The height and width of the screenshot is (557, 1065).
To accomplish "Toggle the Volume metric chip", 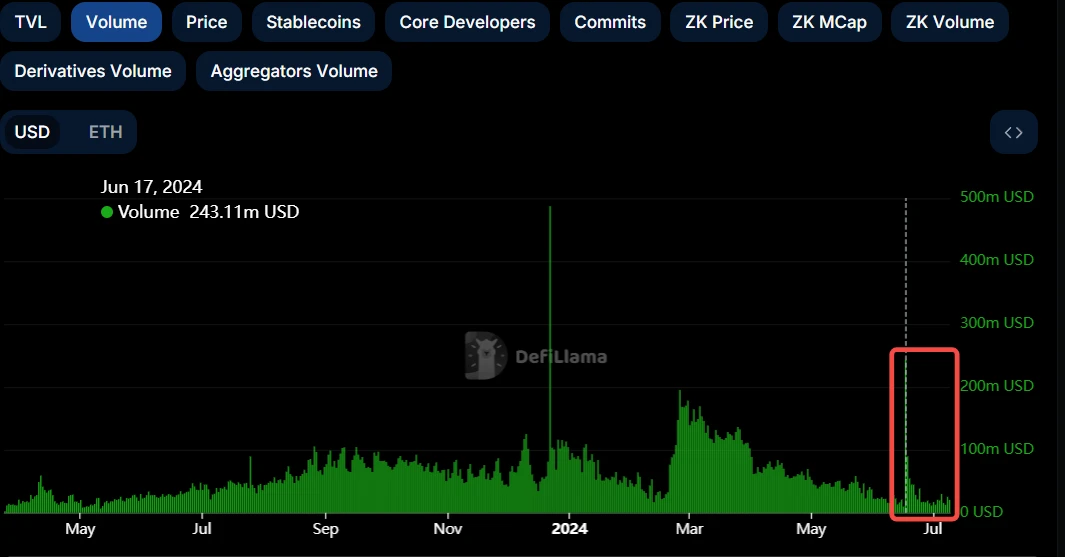I will click(x=116, y=22).
